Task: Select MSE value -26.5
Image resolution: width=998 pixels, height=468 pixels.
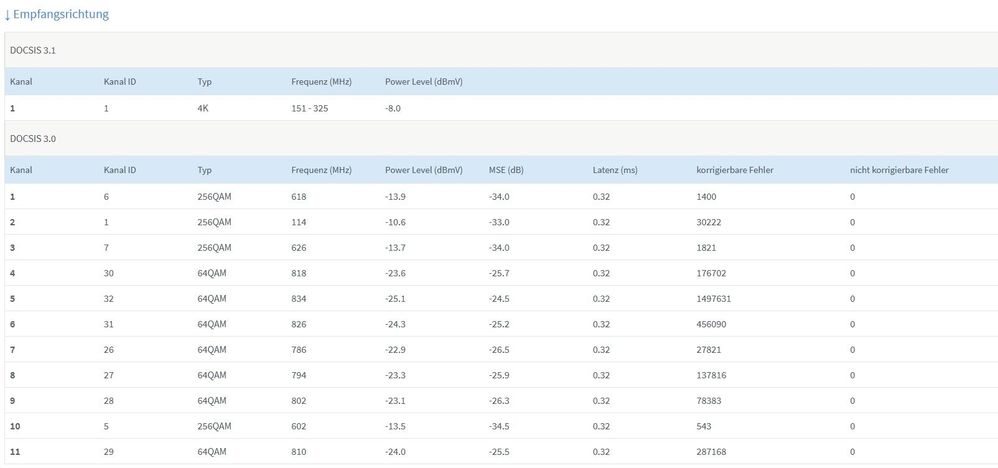Action: [499, 350]
